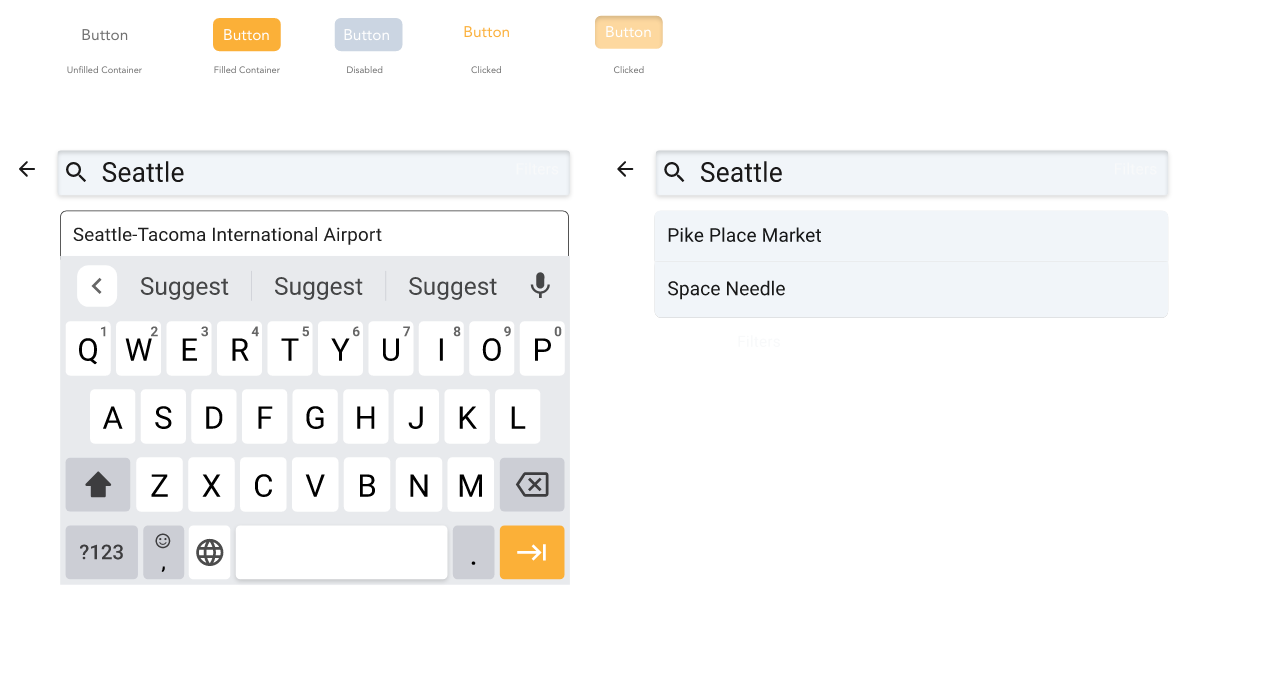1264x696 pixels.
Task: Toggle the Shift key on keyboard
Action: [x=98, y=485]
